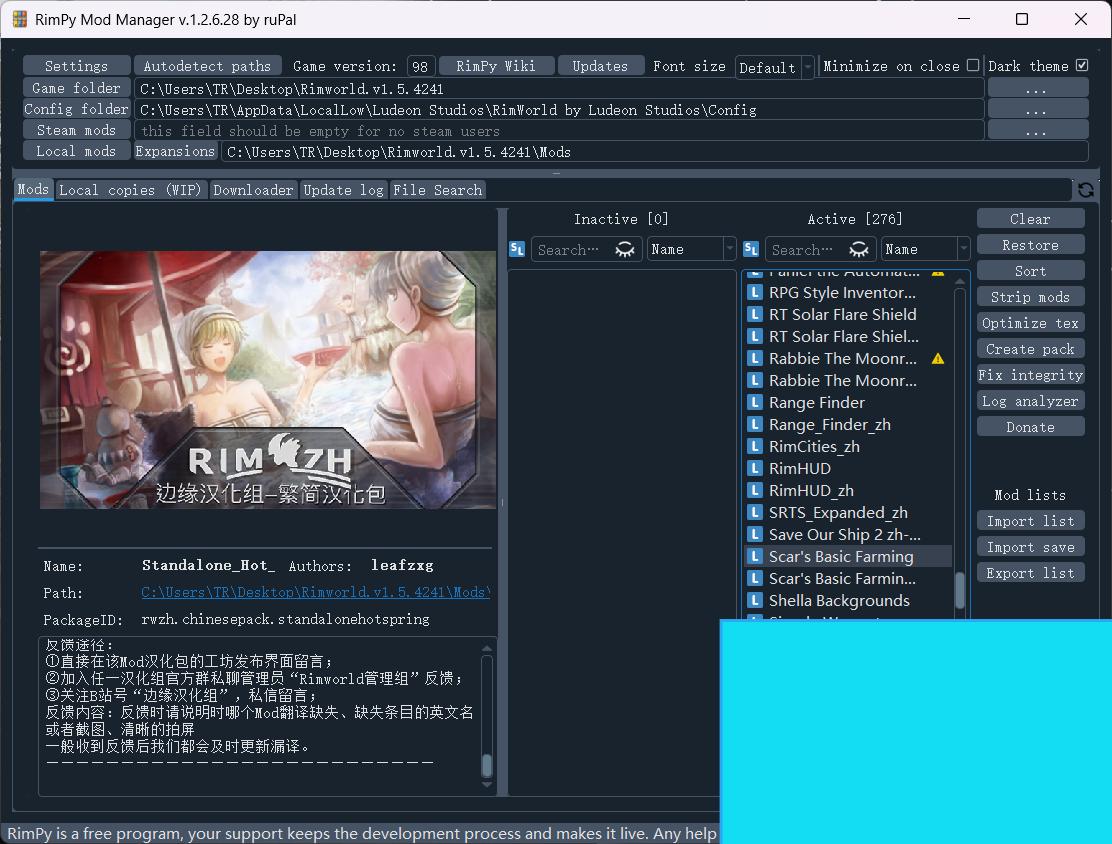Click the RimZH mod preview image
The height and width of the screenshot is (844, 1112).
click(267, 379)
